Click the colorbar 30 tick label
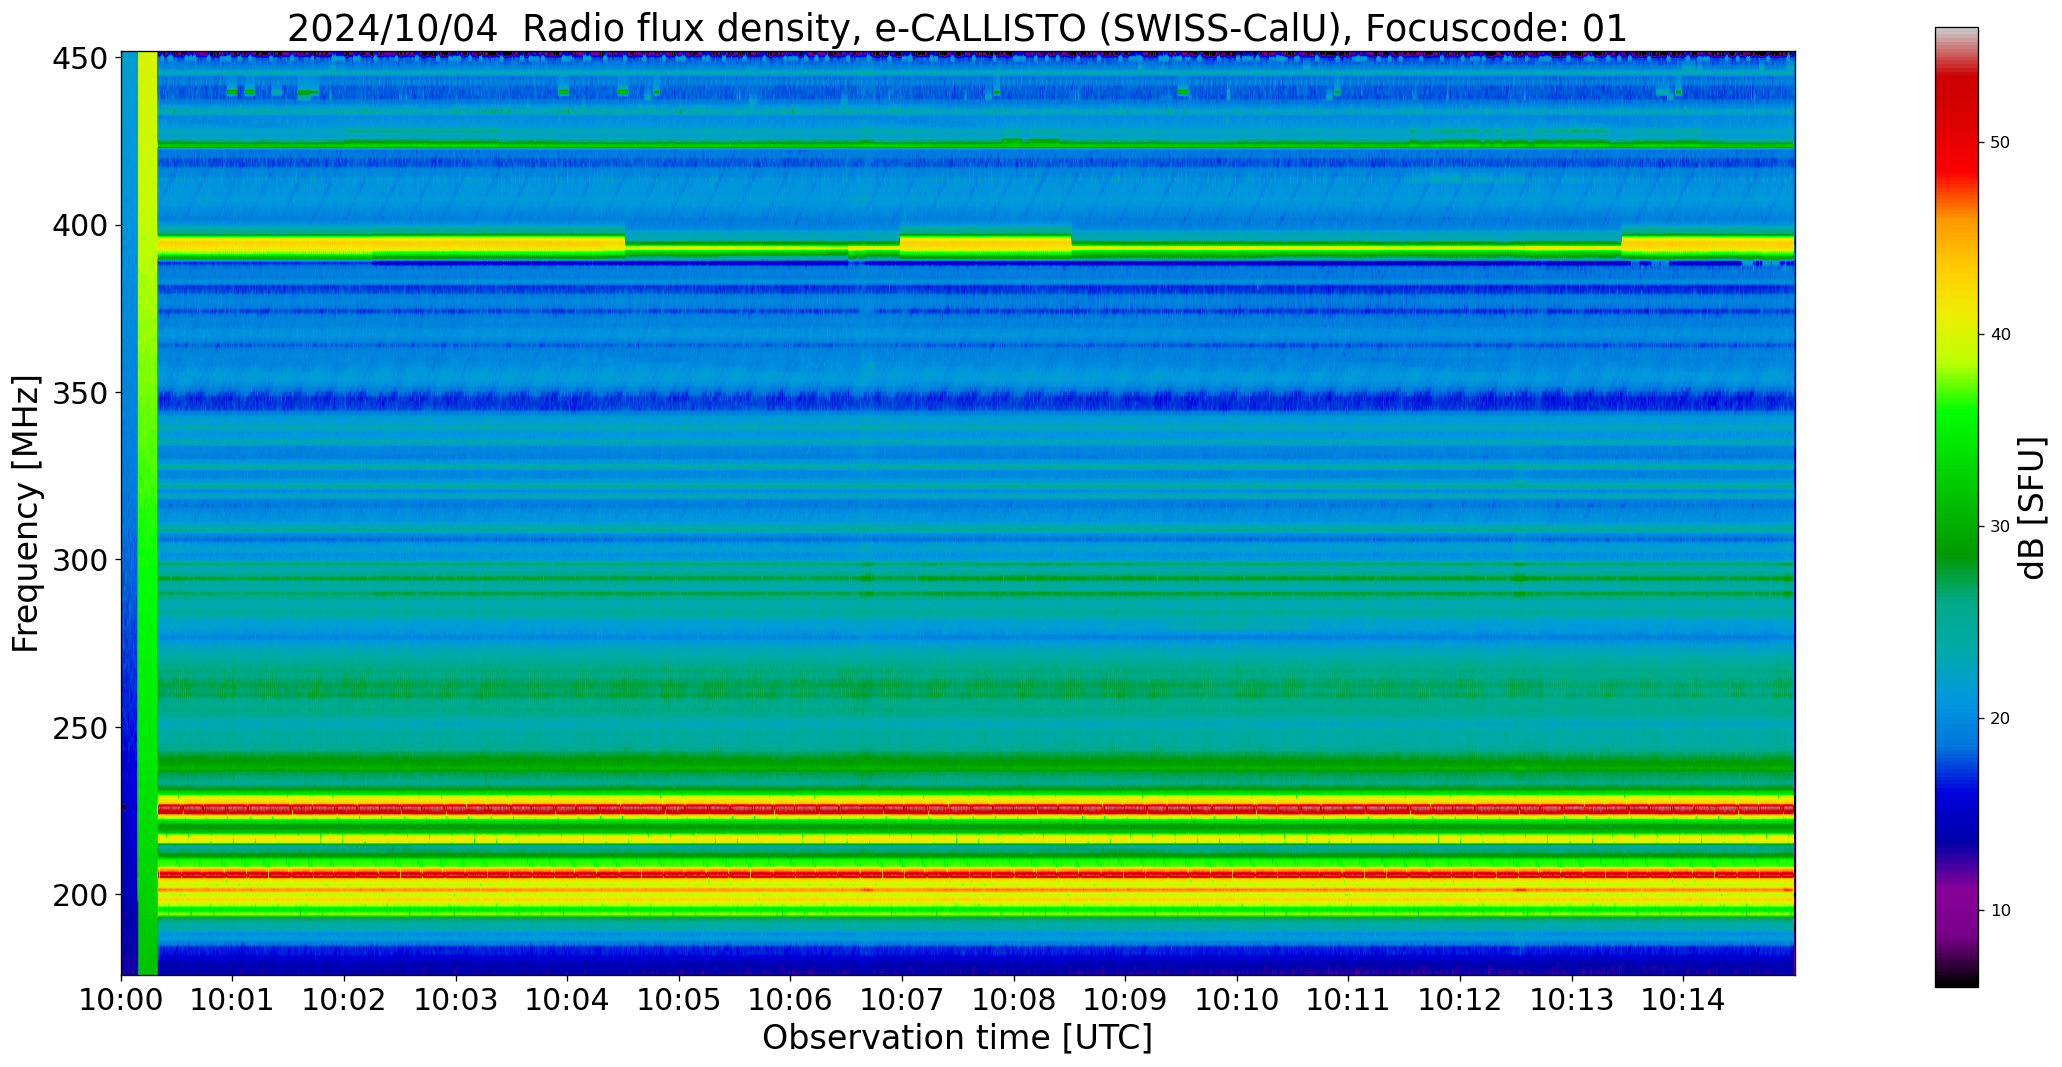This screenshot has height=1067, width=2062. (x=2000, y=527)
